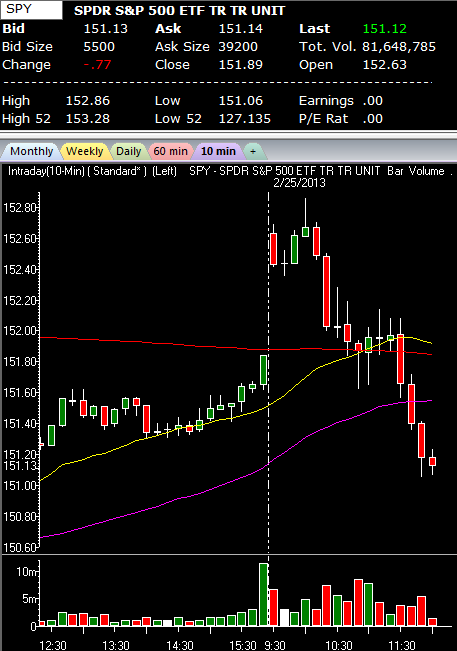Click the High 52 value 153.28
Screen dimensions: 457x651
[x=88, y=119]
